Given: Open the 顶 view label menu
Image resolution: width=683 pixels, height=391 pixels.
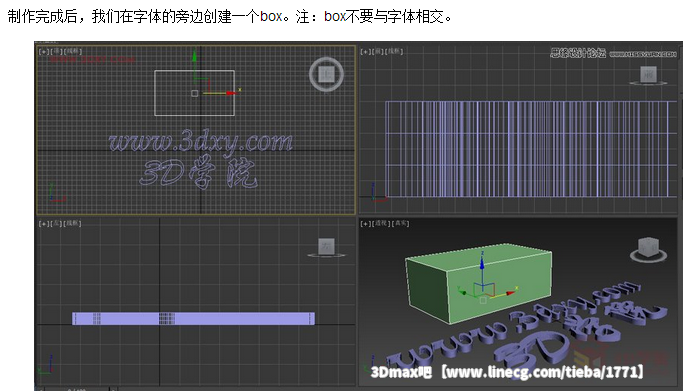Looking at the screenshot, I should tap(56, 51).
